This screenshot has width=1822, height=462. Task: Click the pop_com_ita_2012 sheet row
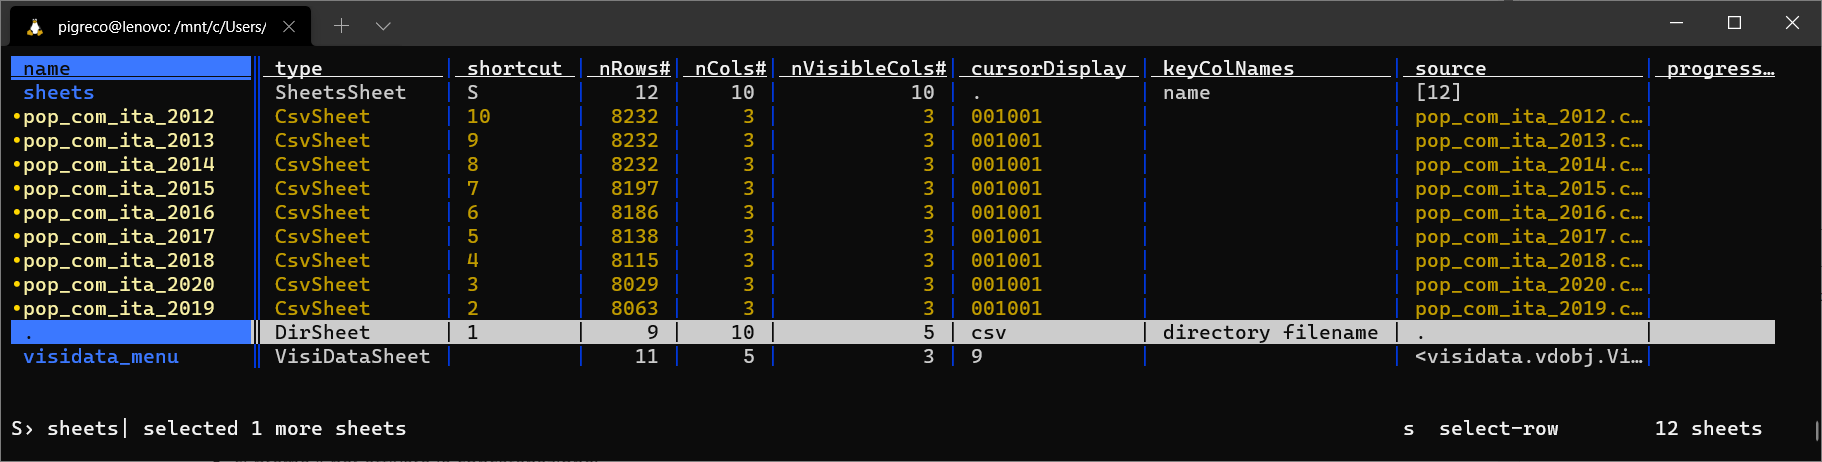(x=118, y=117)
